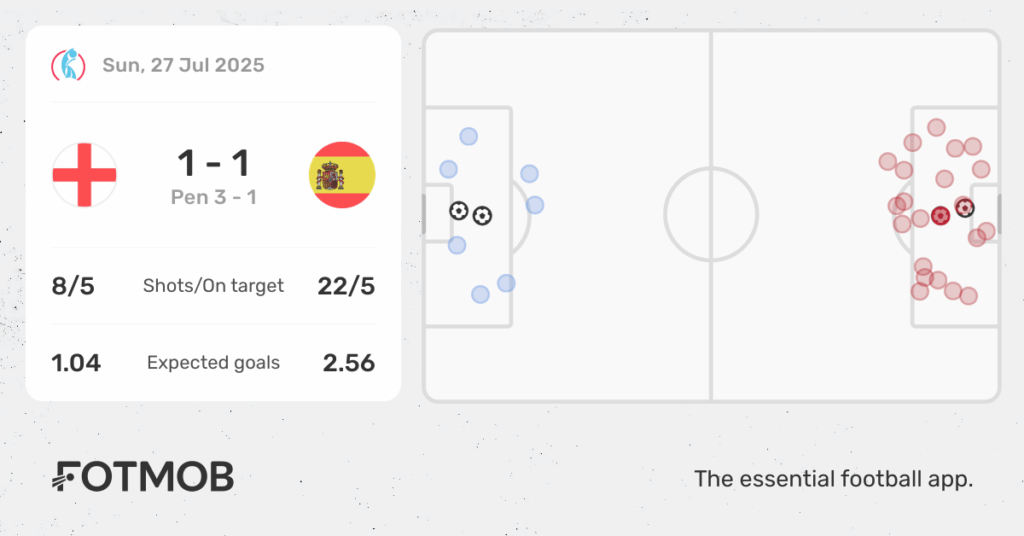This screenshot has height=536, width=1024.
Task: Select the Expected goals stat label
Action: coord(214,363)
